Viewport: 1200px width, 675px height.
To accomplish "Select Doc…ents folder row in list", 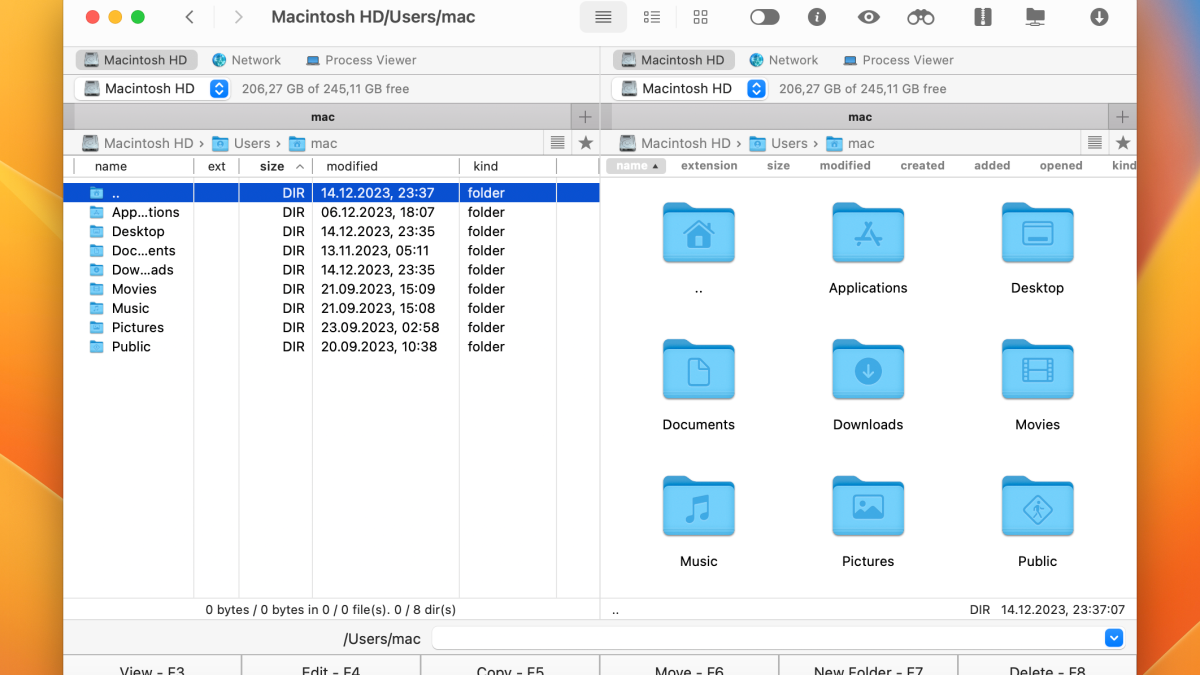I will 331,251.
